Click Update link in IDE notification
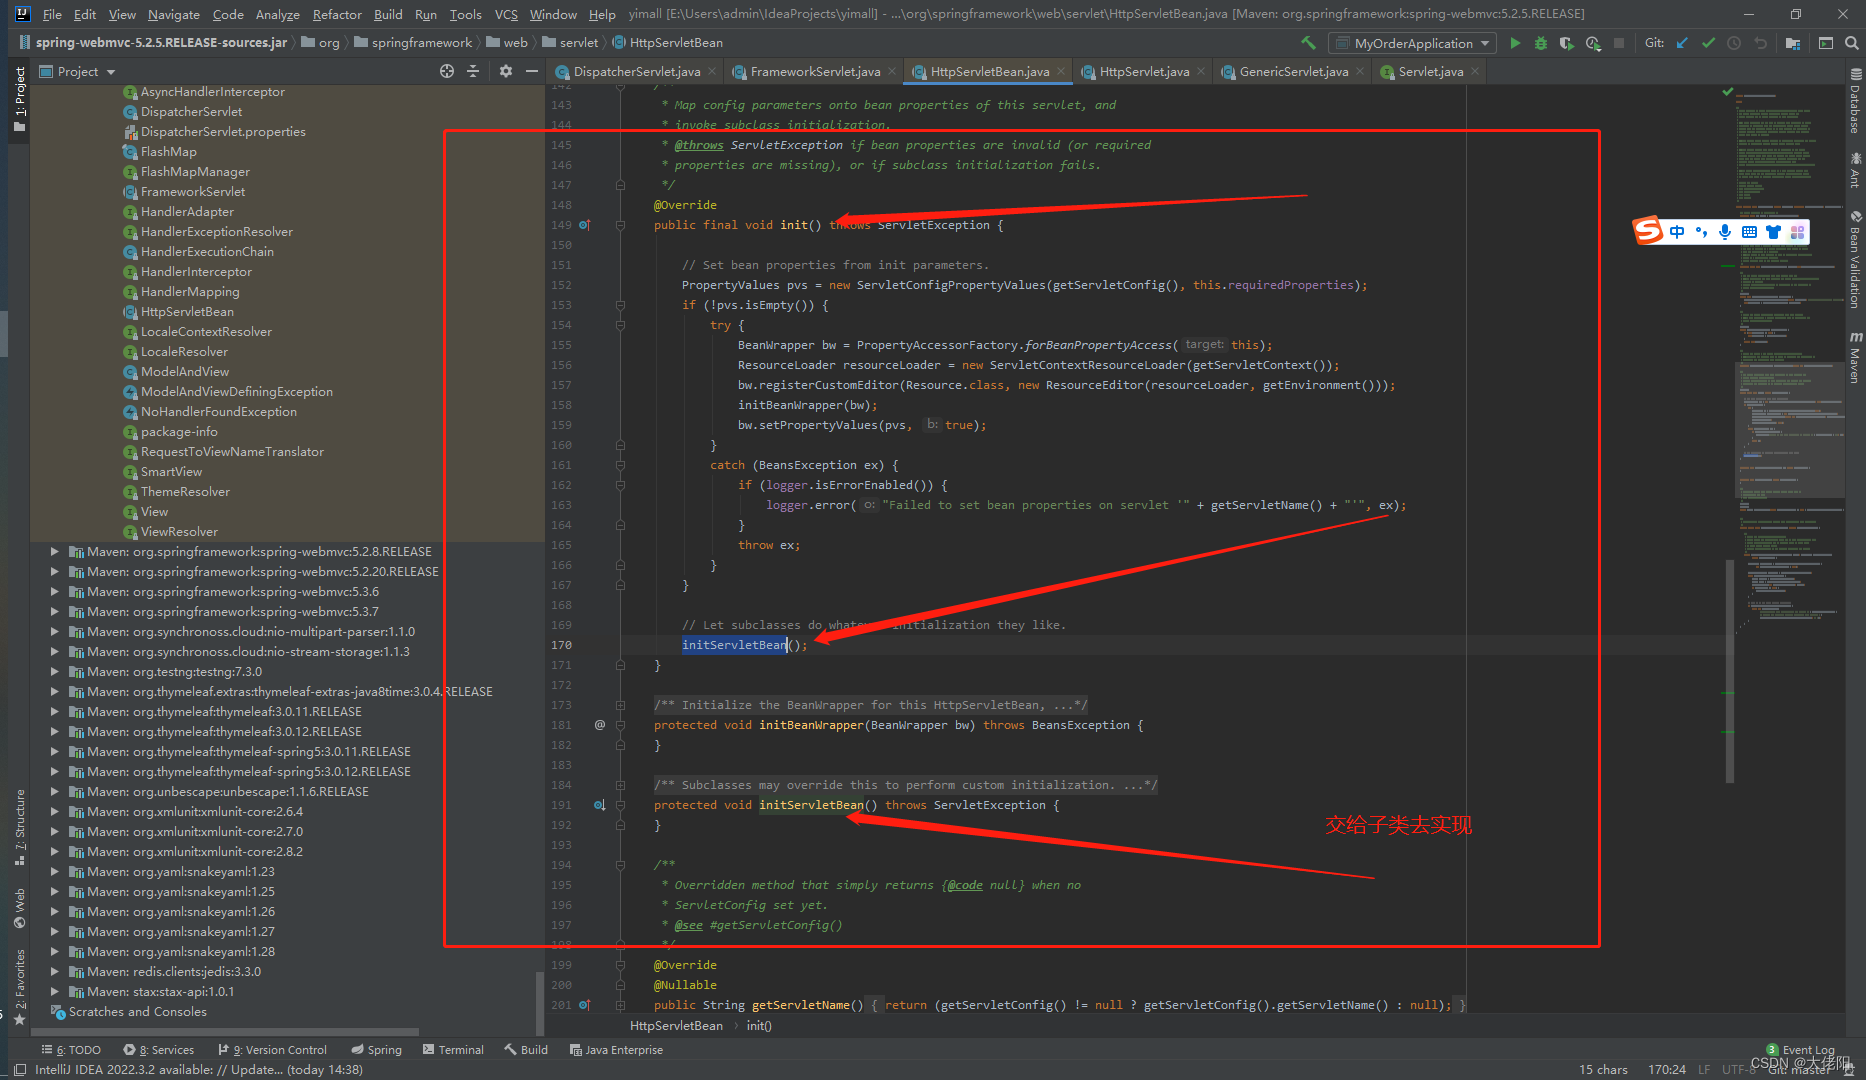Viewport: 1866px width, 1080px height. point(256,1069)
